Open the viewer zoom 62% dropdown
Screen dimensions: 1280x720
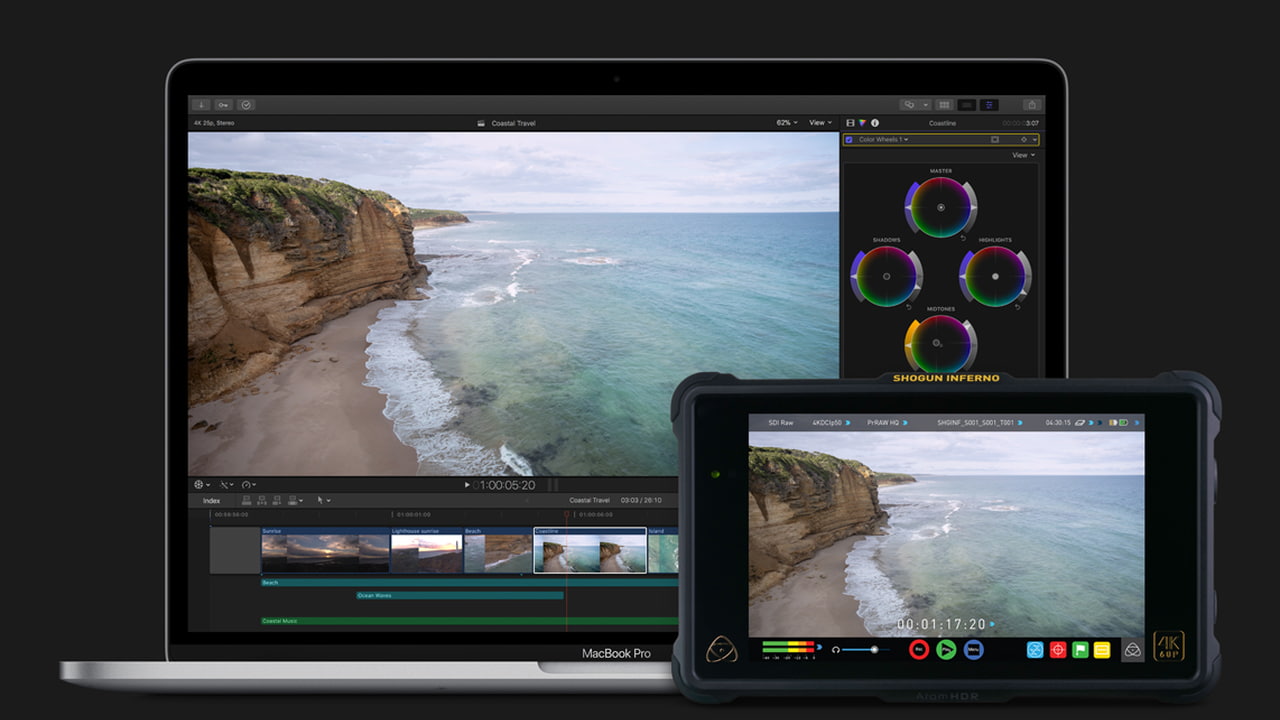coord(787,123)
